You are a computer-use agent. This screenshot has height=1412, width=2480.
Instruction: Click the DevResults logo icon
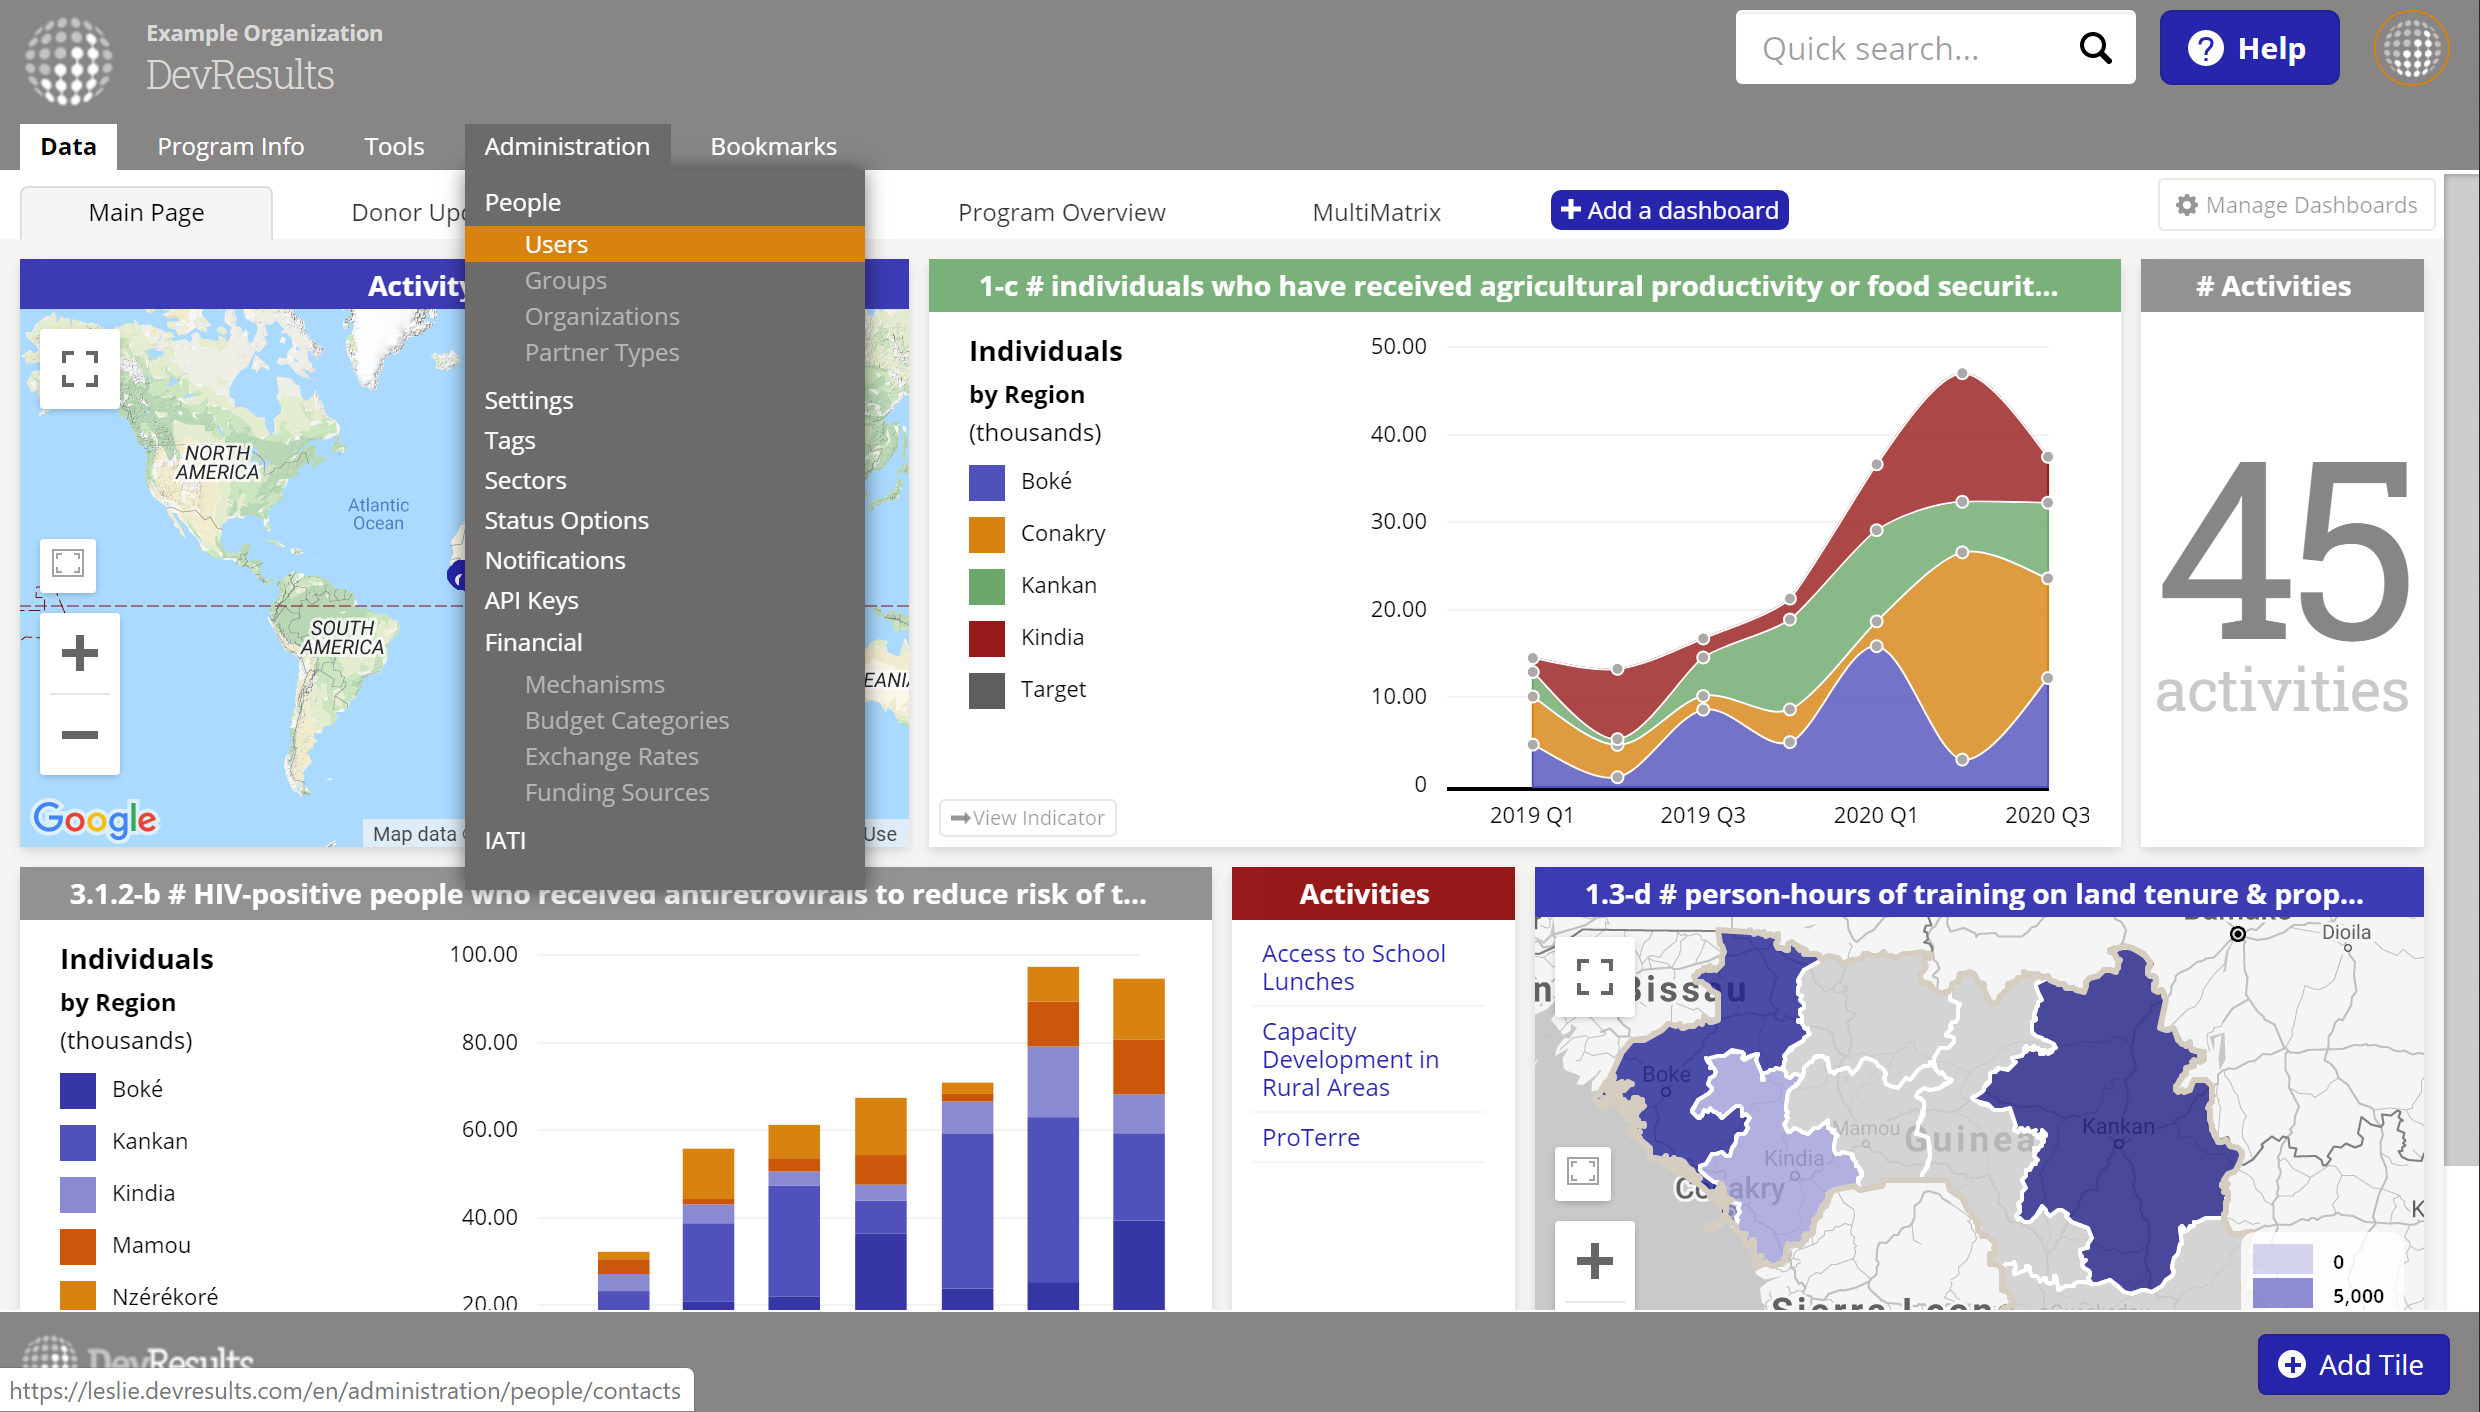(69, 60)
